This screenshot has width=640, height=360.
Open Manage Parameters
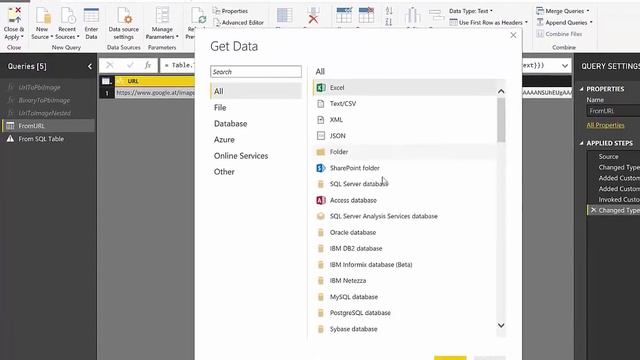click(x=162, y=24)
